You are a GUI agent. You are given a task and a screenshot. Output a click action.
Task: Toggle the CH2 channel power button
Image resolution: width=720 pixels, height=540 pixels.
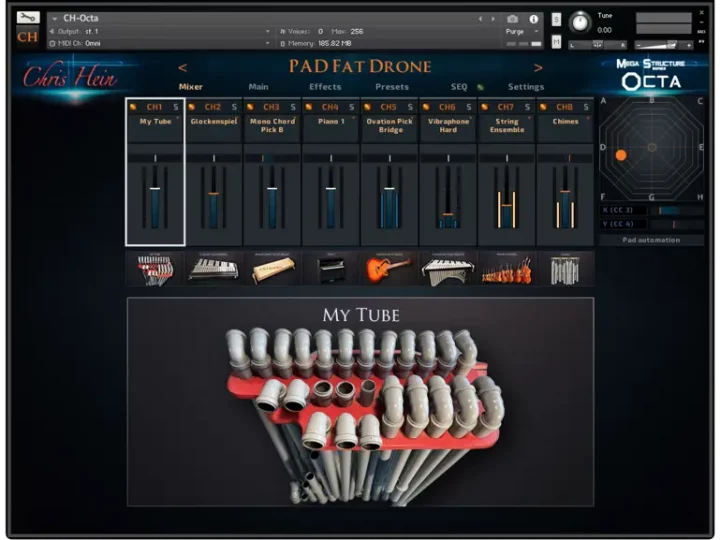click(x=191, y=107)
